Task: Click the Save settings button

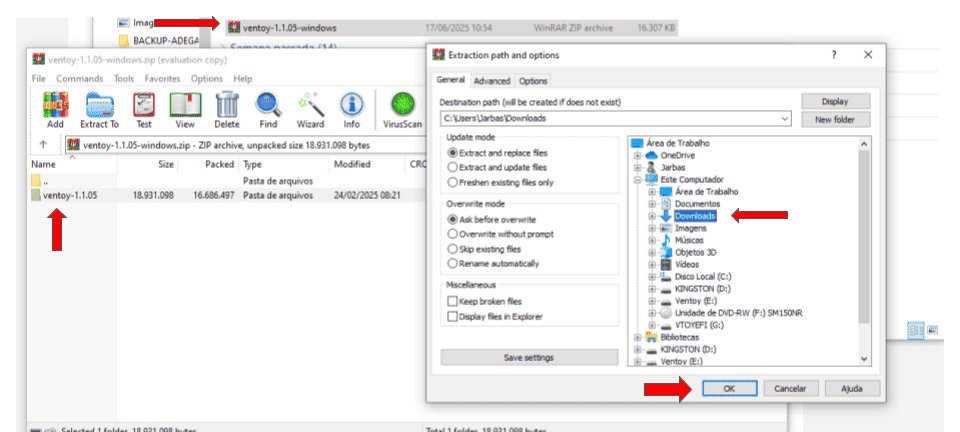Action: (529, 357)
